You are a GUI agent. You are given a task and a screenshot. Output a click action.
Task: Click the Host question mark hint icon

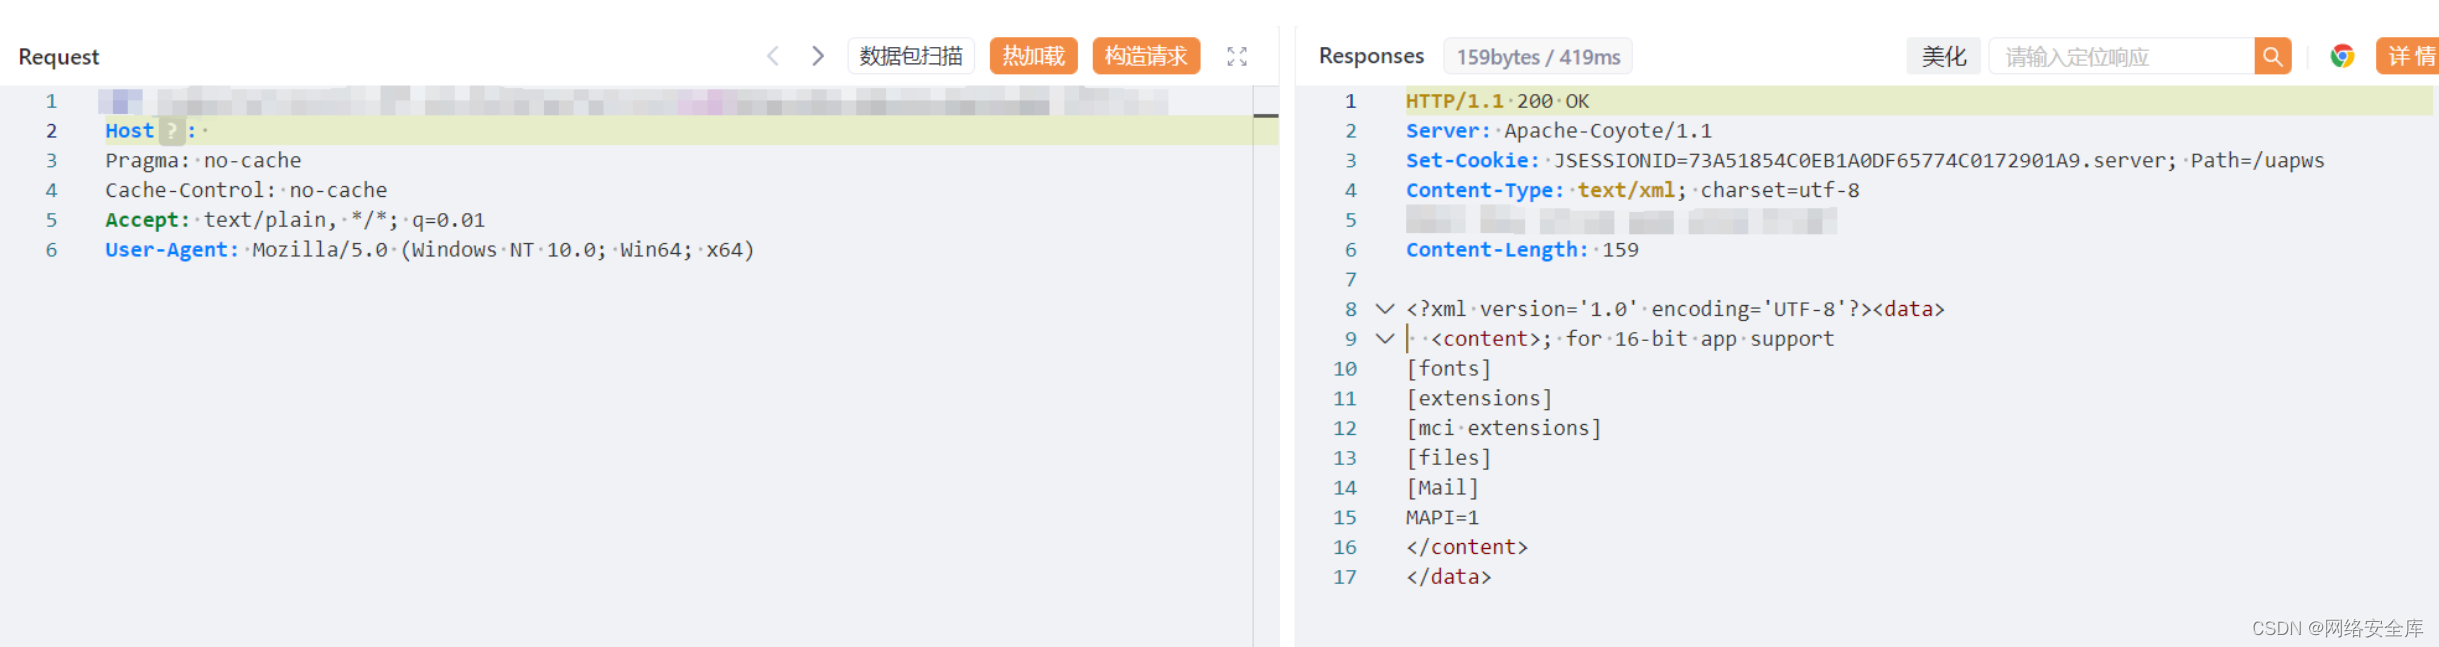point(172,131)
